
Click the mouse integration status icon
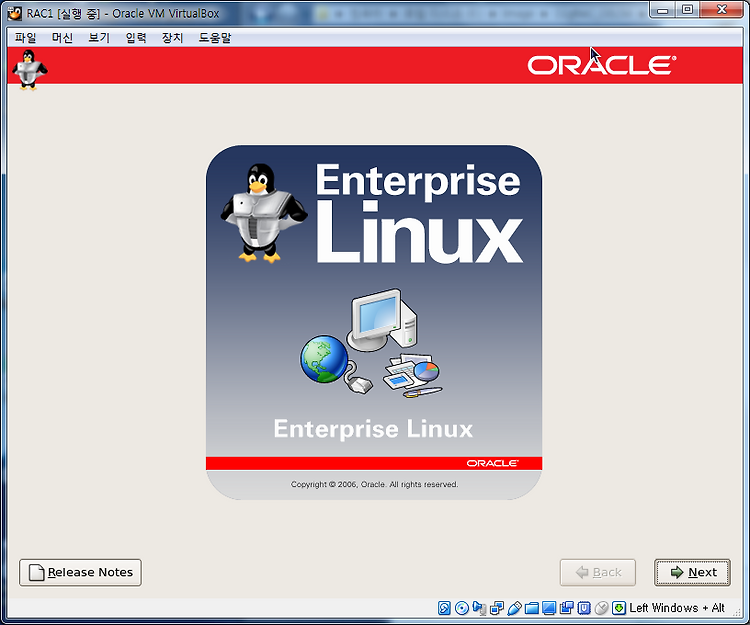coord(602,608)
